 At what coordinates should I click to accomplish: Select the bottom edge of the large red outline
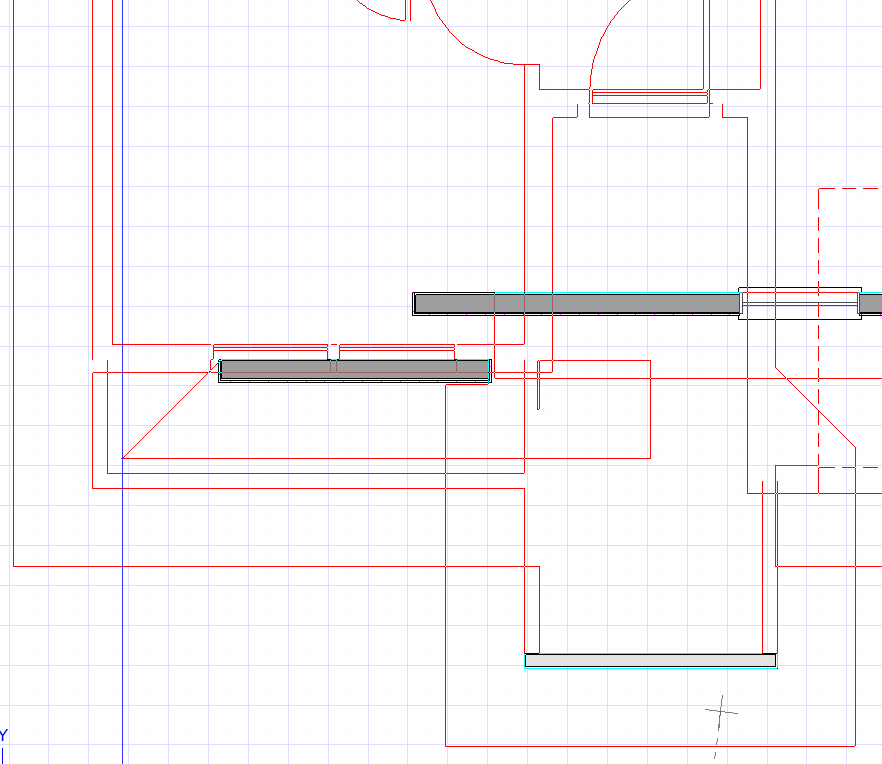pyautogui.click(x=650, y=746)
